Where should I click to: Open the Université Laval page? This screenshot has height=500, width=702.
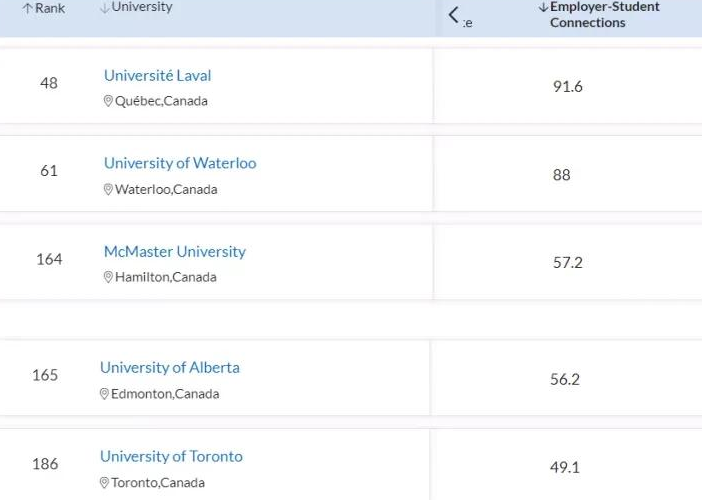pyautogui.click(x=157, y=75)
